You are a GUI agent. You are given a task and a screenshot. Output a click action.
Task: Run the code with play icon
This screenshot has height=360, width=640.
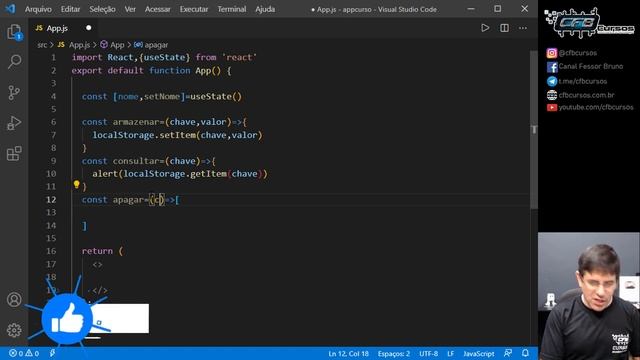coord(485,28)
